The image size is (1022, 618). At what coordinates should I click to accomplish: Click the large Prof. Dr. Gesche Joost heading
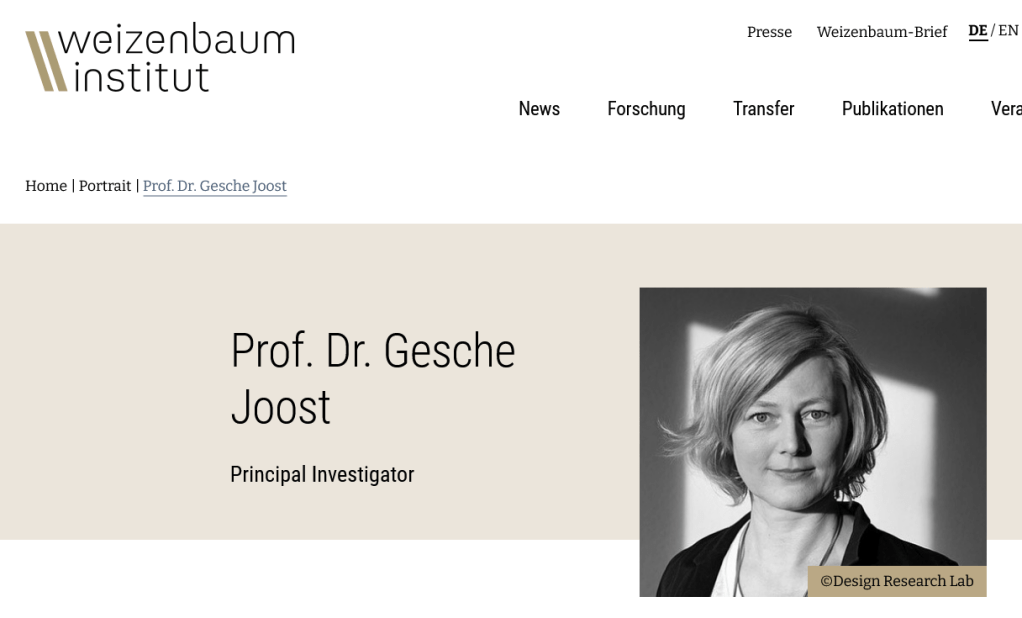(x=372, y=379)
